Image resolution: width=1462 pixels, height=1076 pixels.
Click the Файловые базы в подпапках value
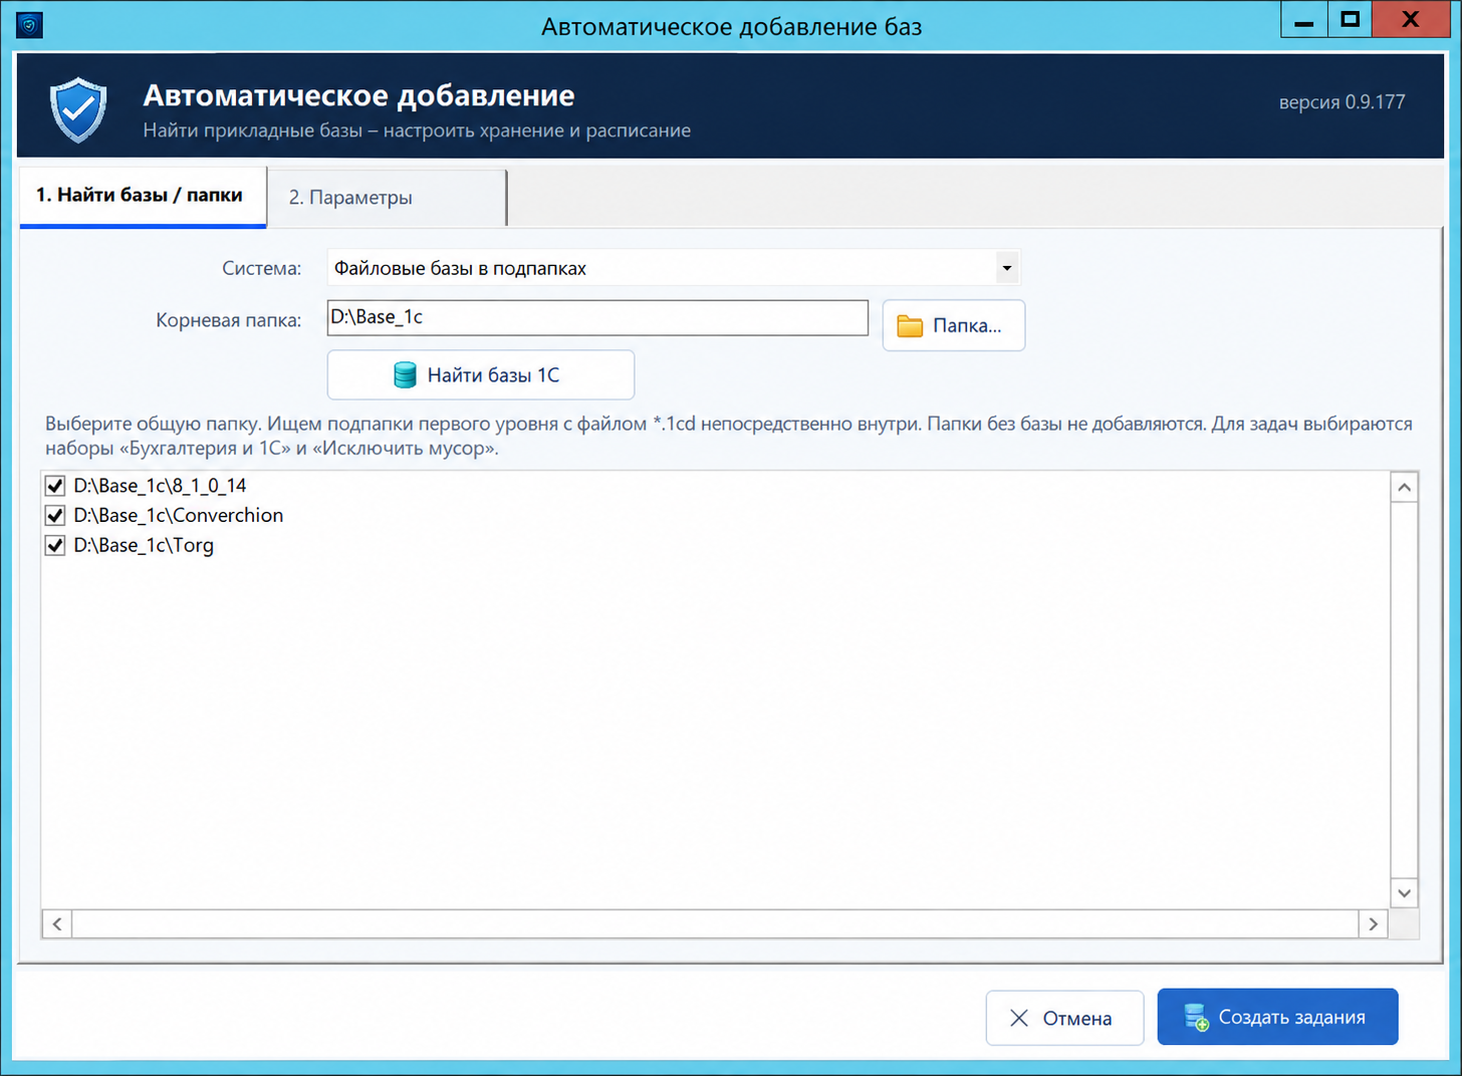tap(460, 268)
